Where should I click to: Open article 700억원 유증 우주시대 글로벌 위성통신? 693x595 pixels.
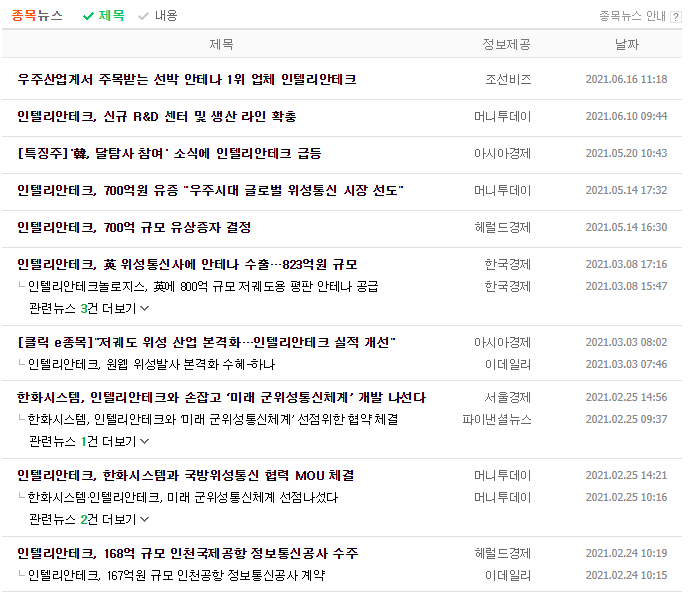coord(210,191)
